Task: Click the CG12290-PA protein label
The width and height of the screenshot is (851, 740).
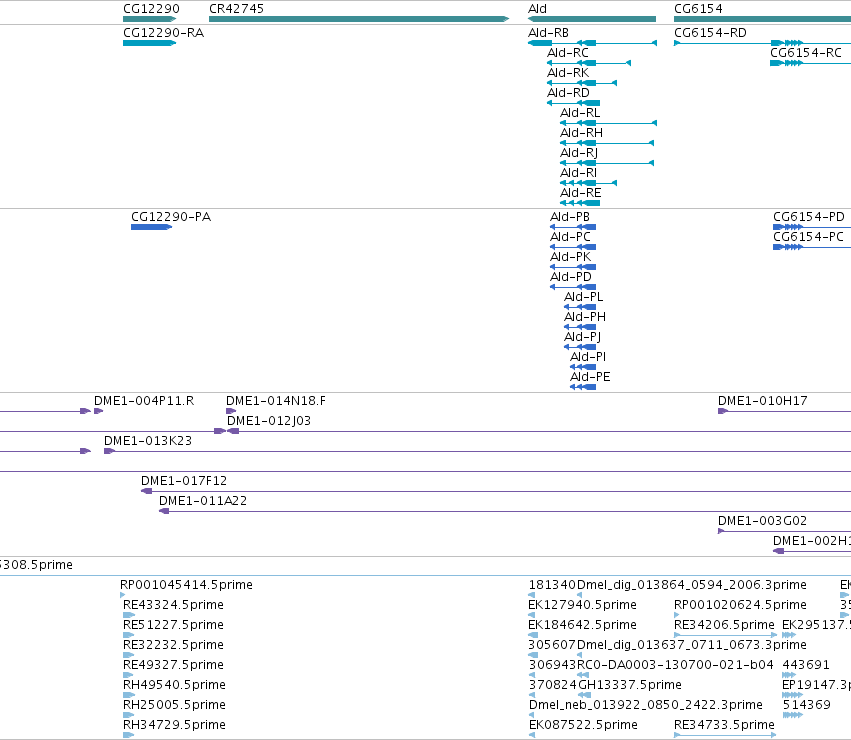Action: tap(171, 217)
